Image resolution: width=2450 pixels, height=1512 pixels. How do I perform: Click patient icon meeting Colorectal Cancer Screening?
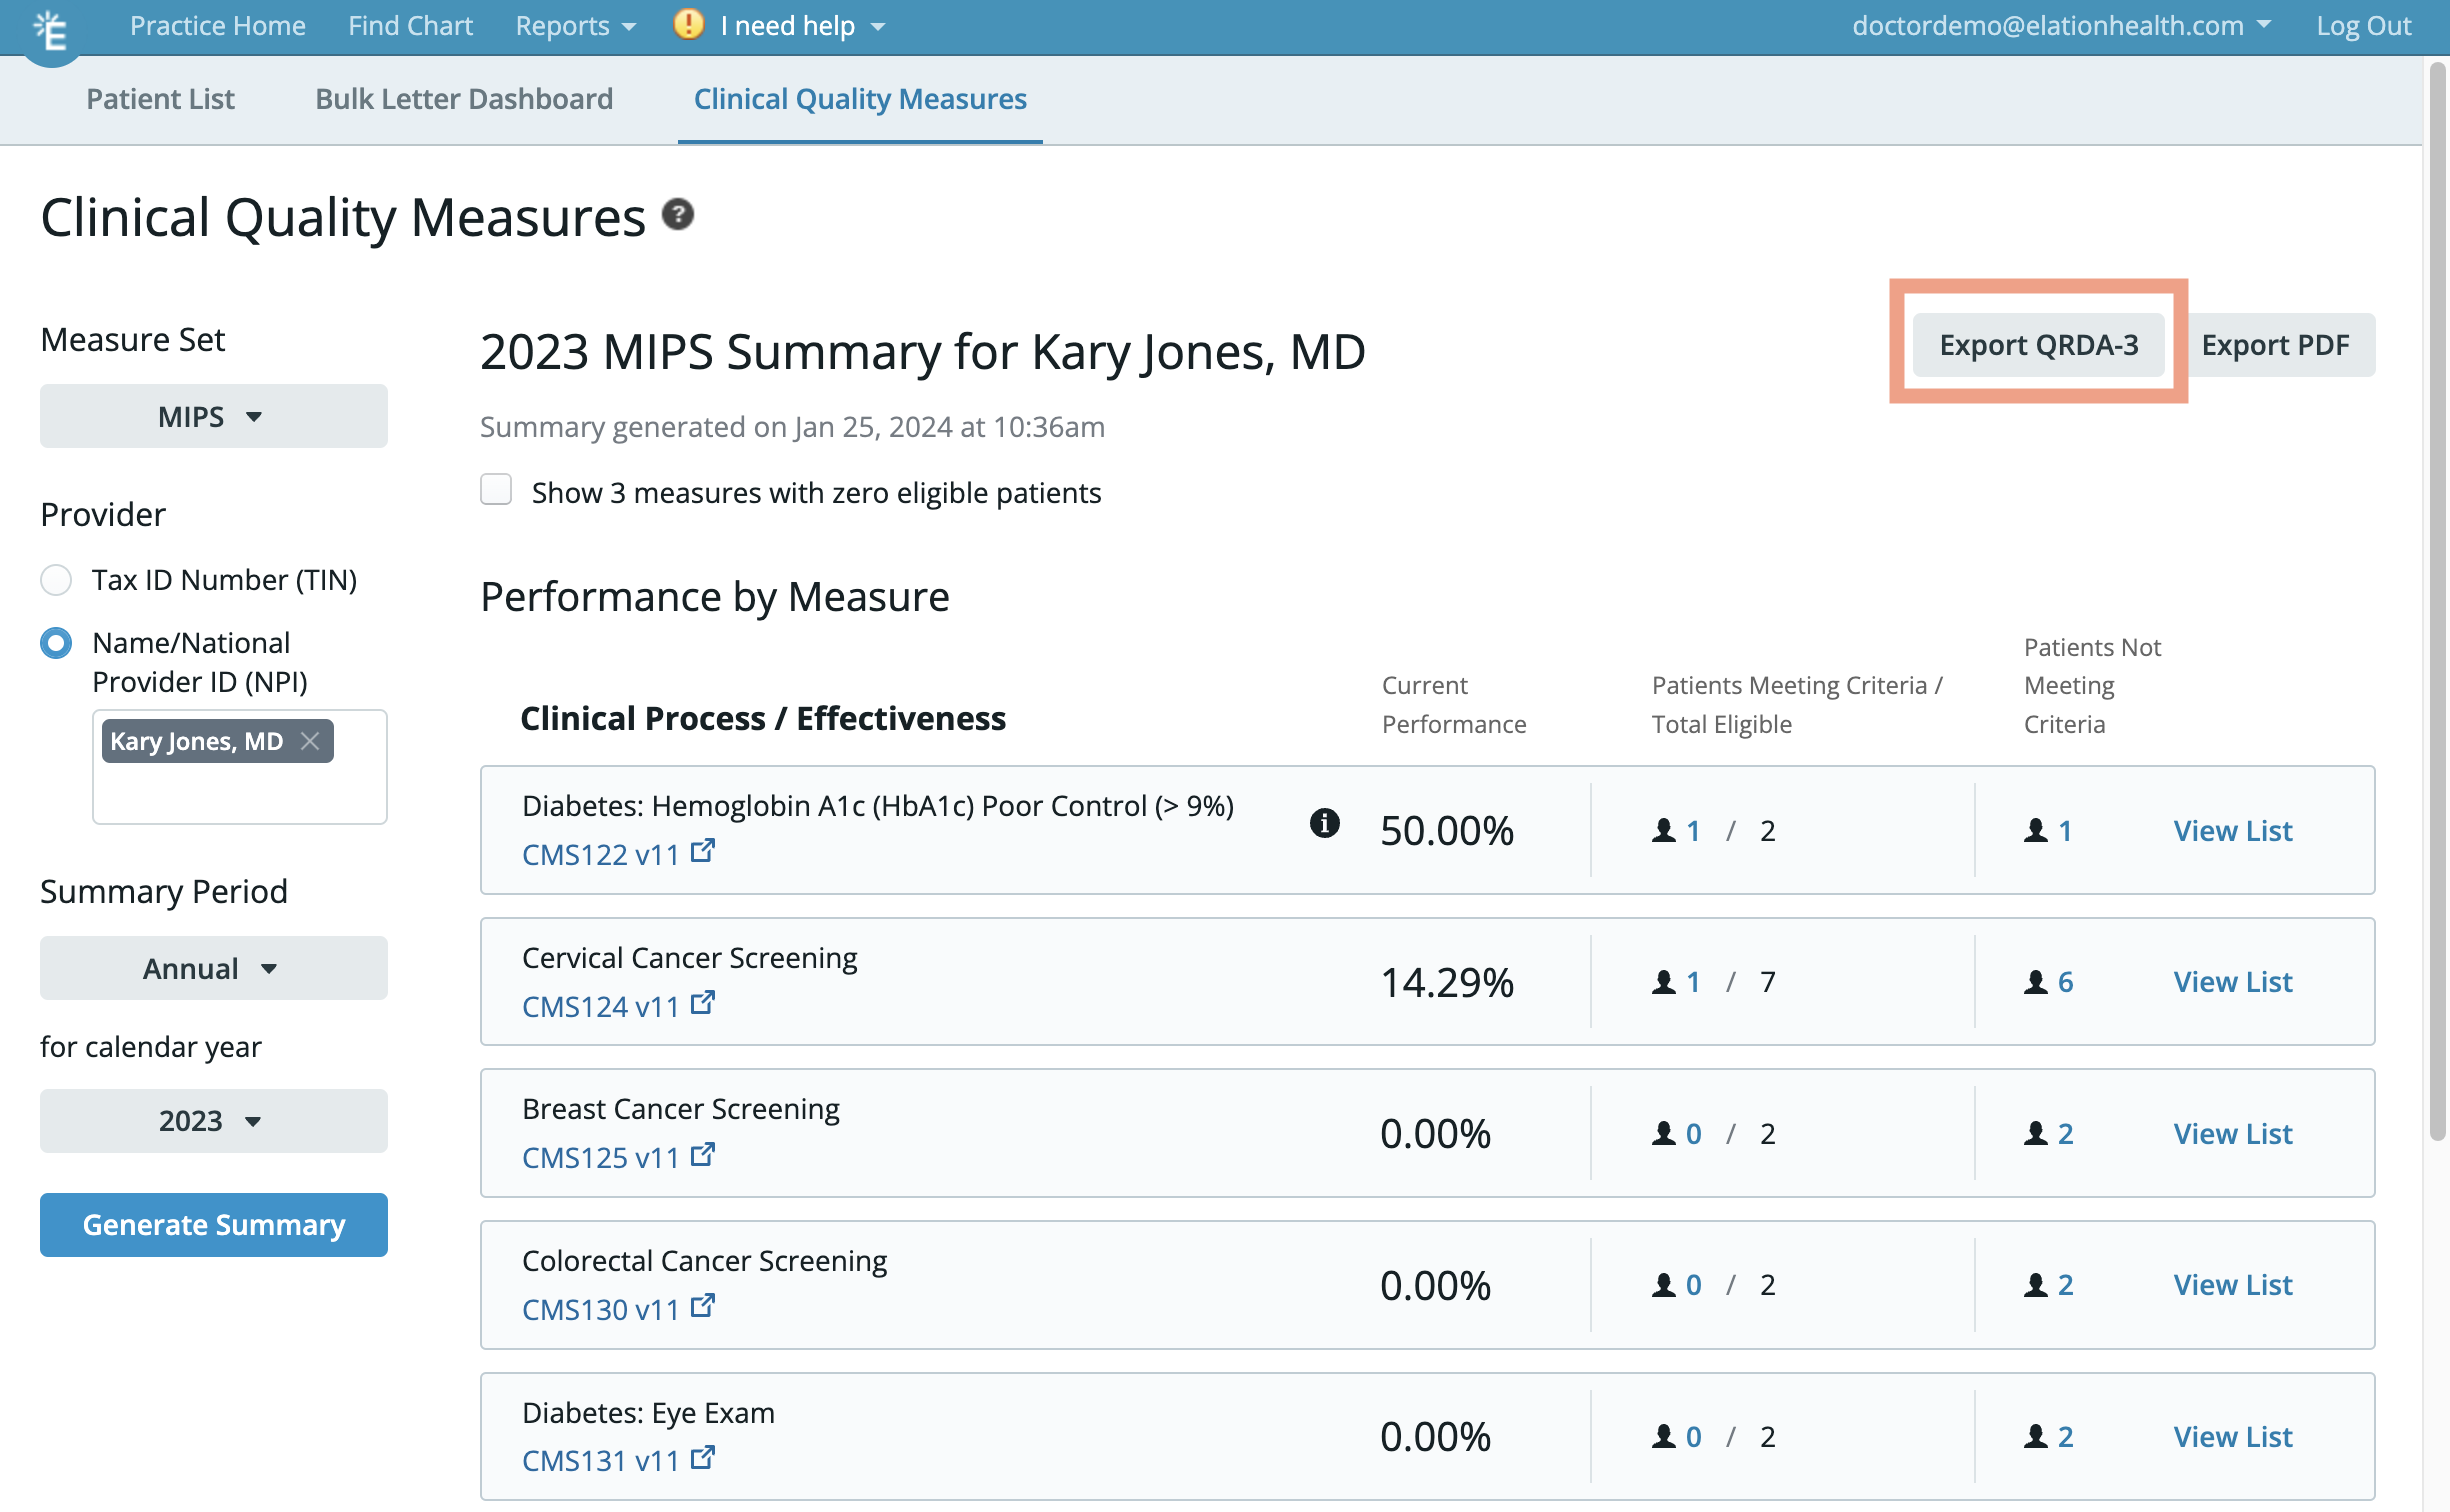tap(1663, 1285)
